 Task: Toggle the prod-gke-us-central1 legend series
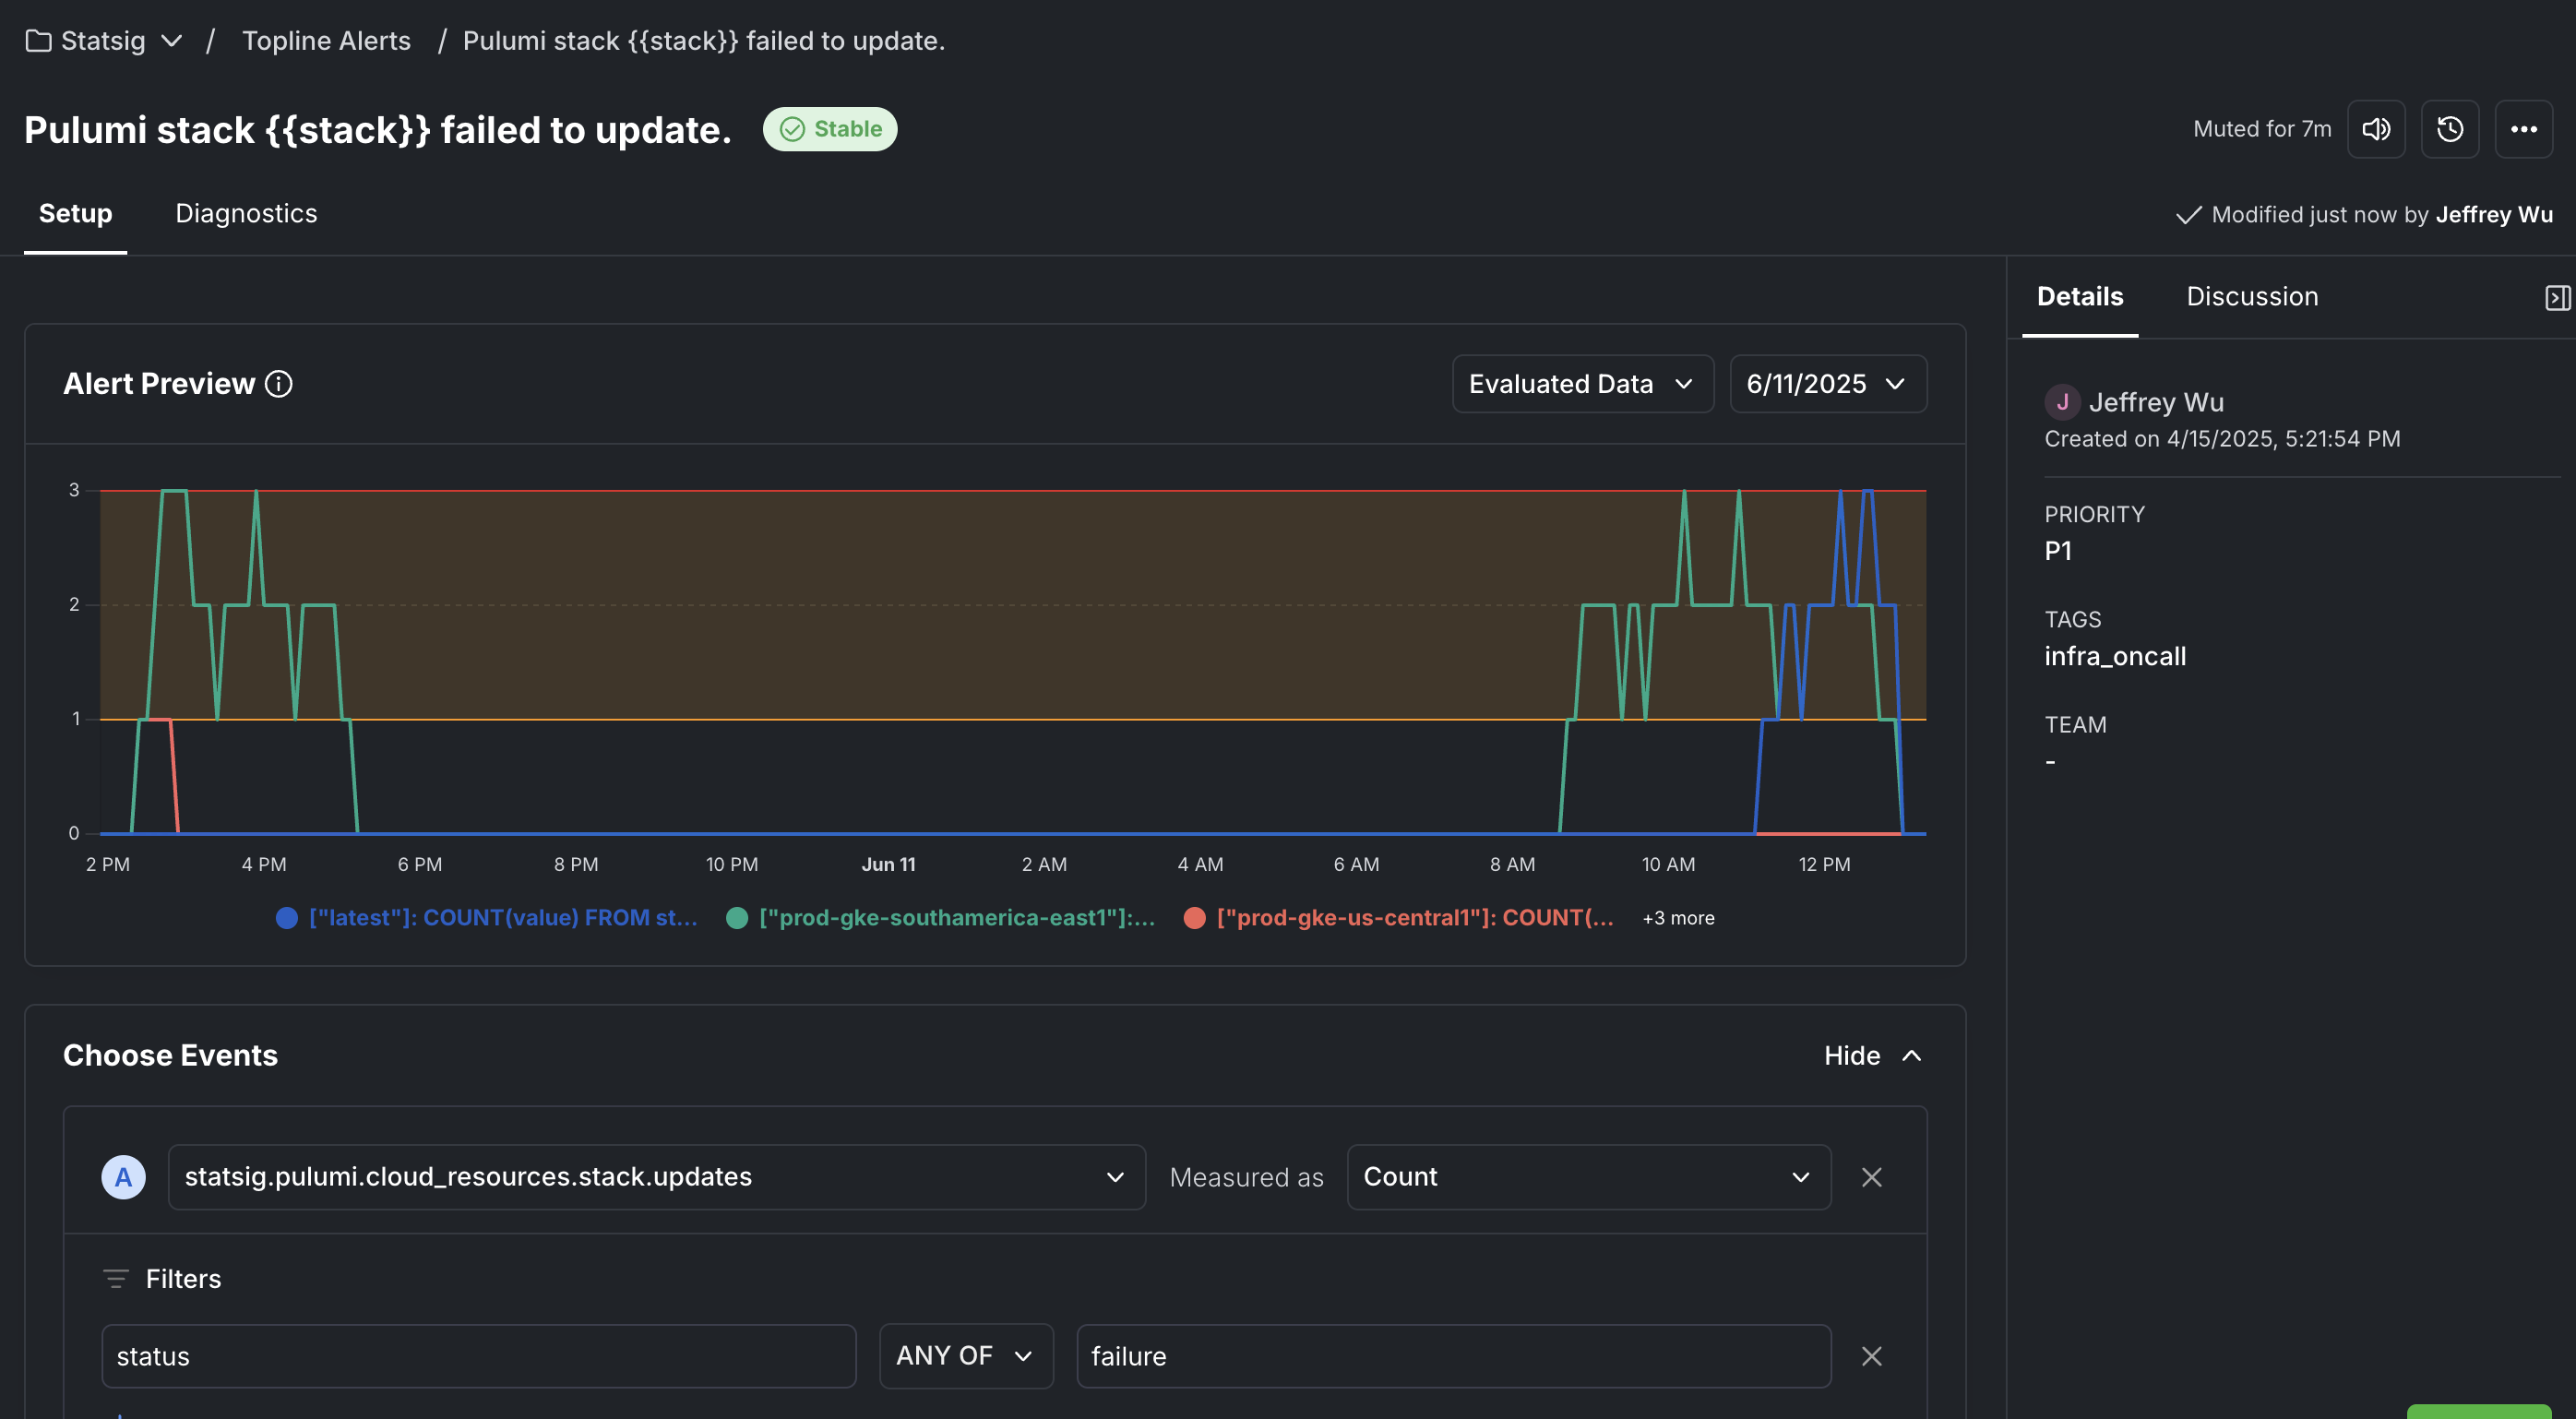pos(1398,918)
